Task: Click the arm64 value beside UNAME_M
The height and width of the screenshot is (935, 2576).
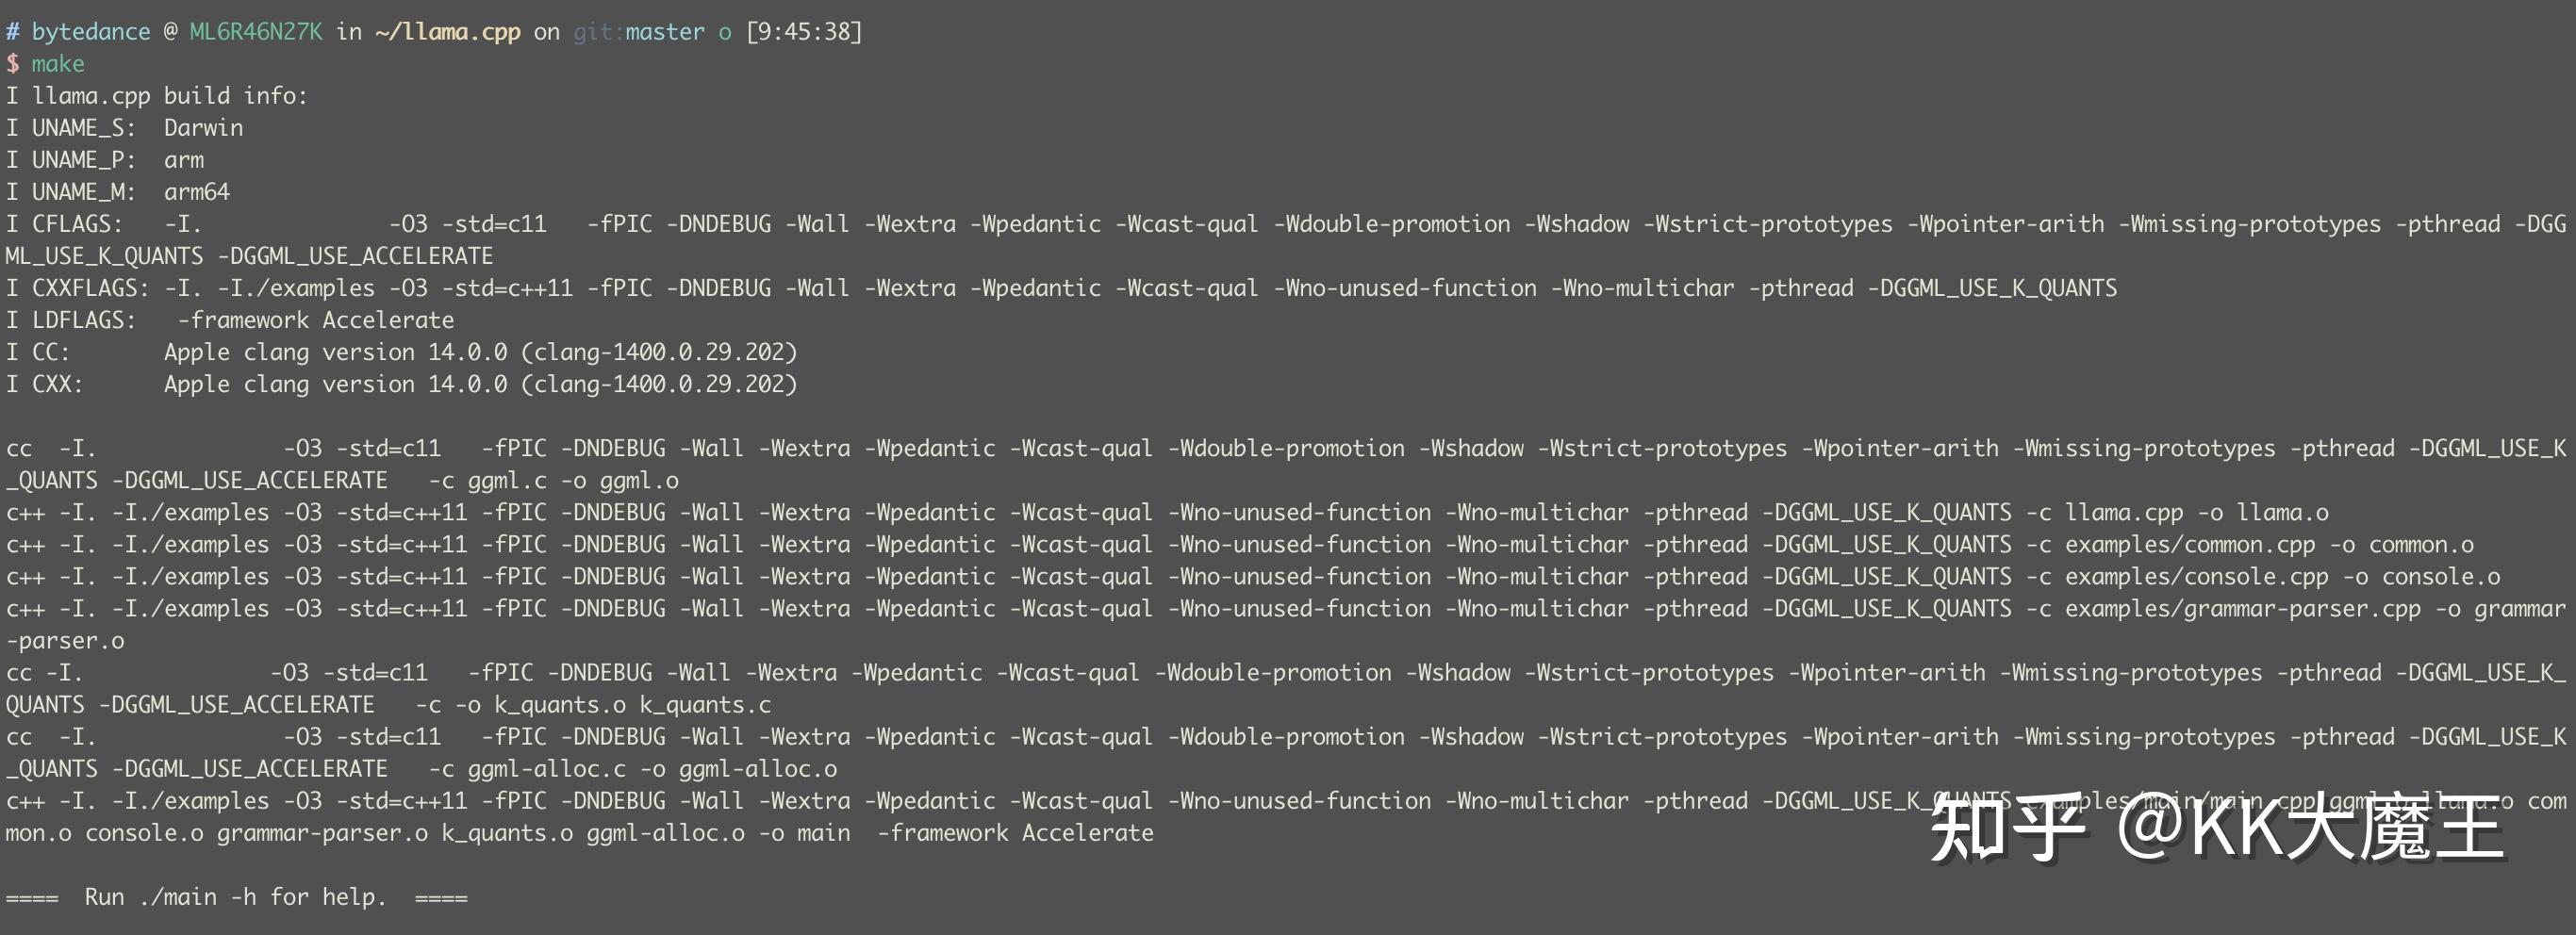Action: 197,192
